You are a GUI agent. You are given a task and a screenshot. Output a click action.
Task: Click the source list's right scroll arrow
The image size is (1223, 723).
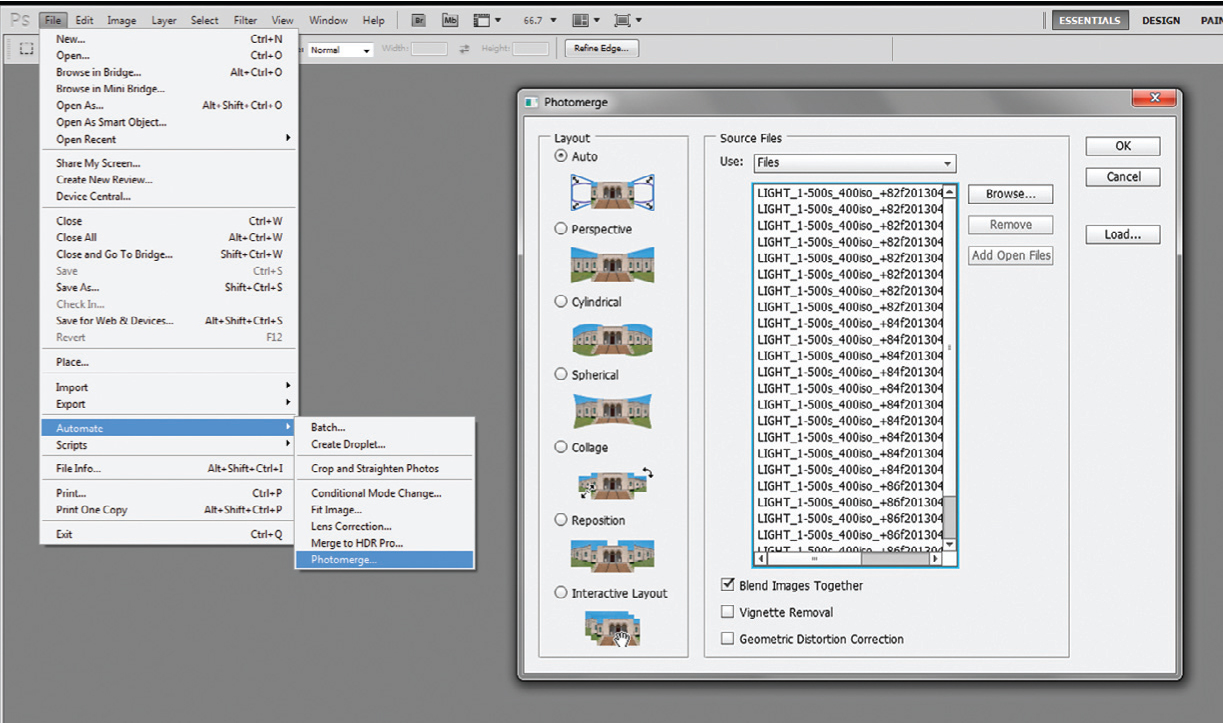pos(936,559)
